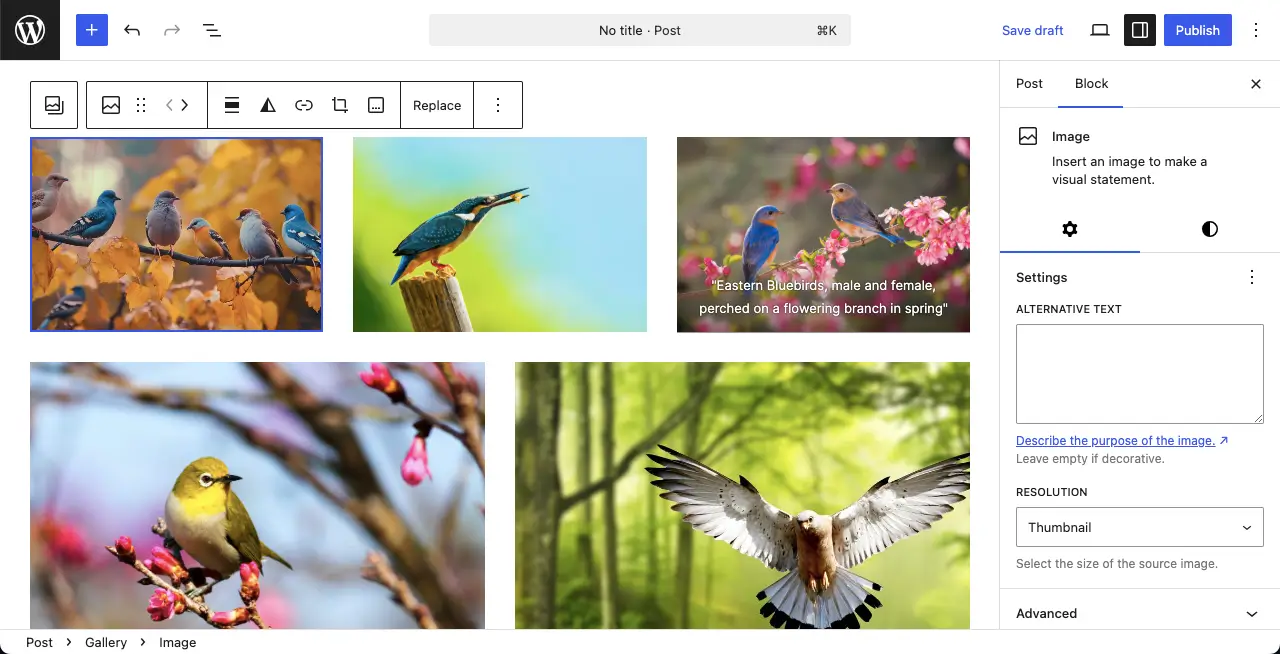
Task: Open the Document Overview list
Action: click(212, 30)
